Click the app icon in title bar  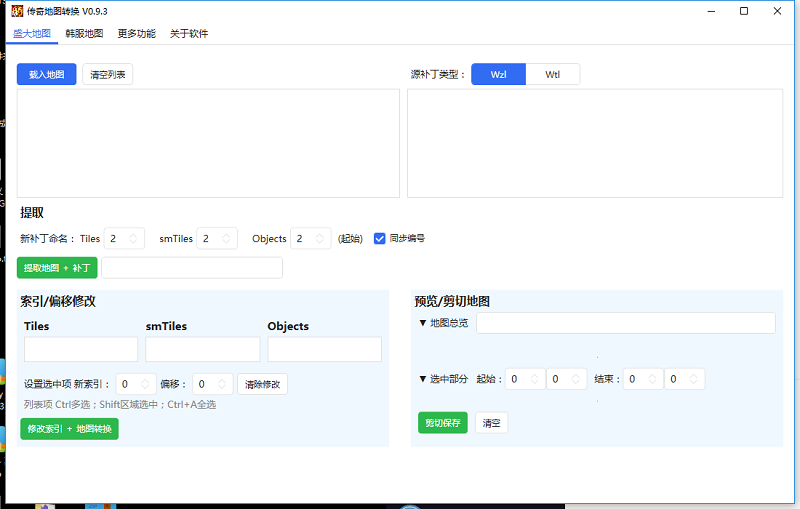coord(17,11)
